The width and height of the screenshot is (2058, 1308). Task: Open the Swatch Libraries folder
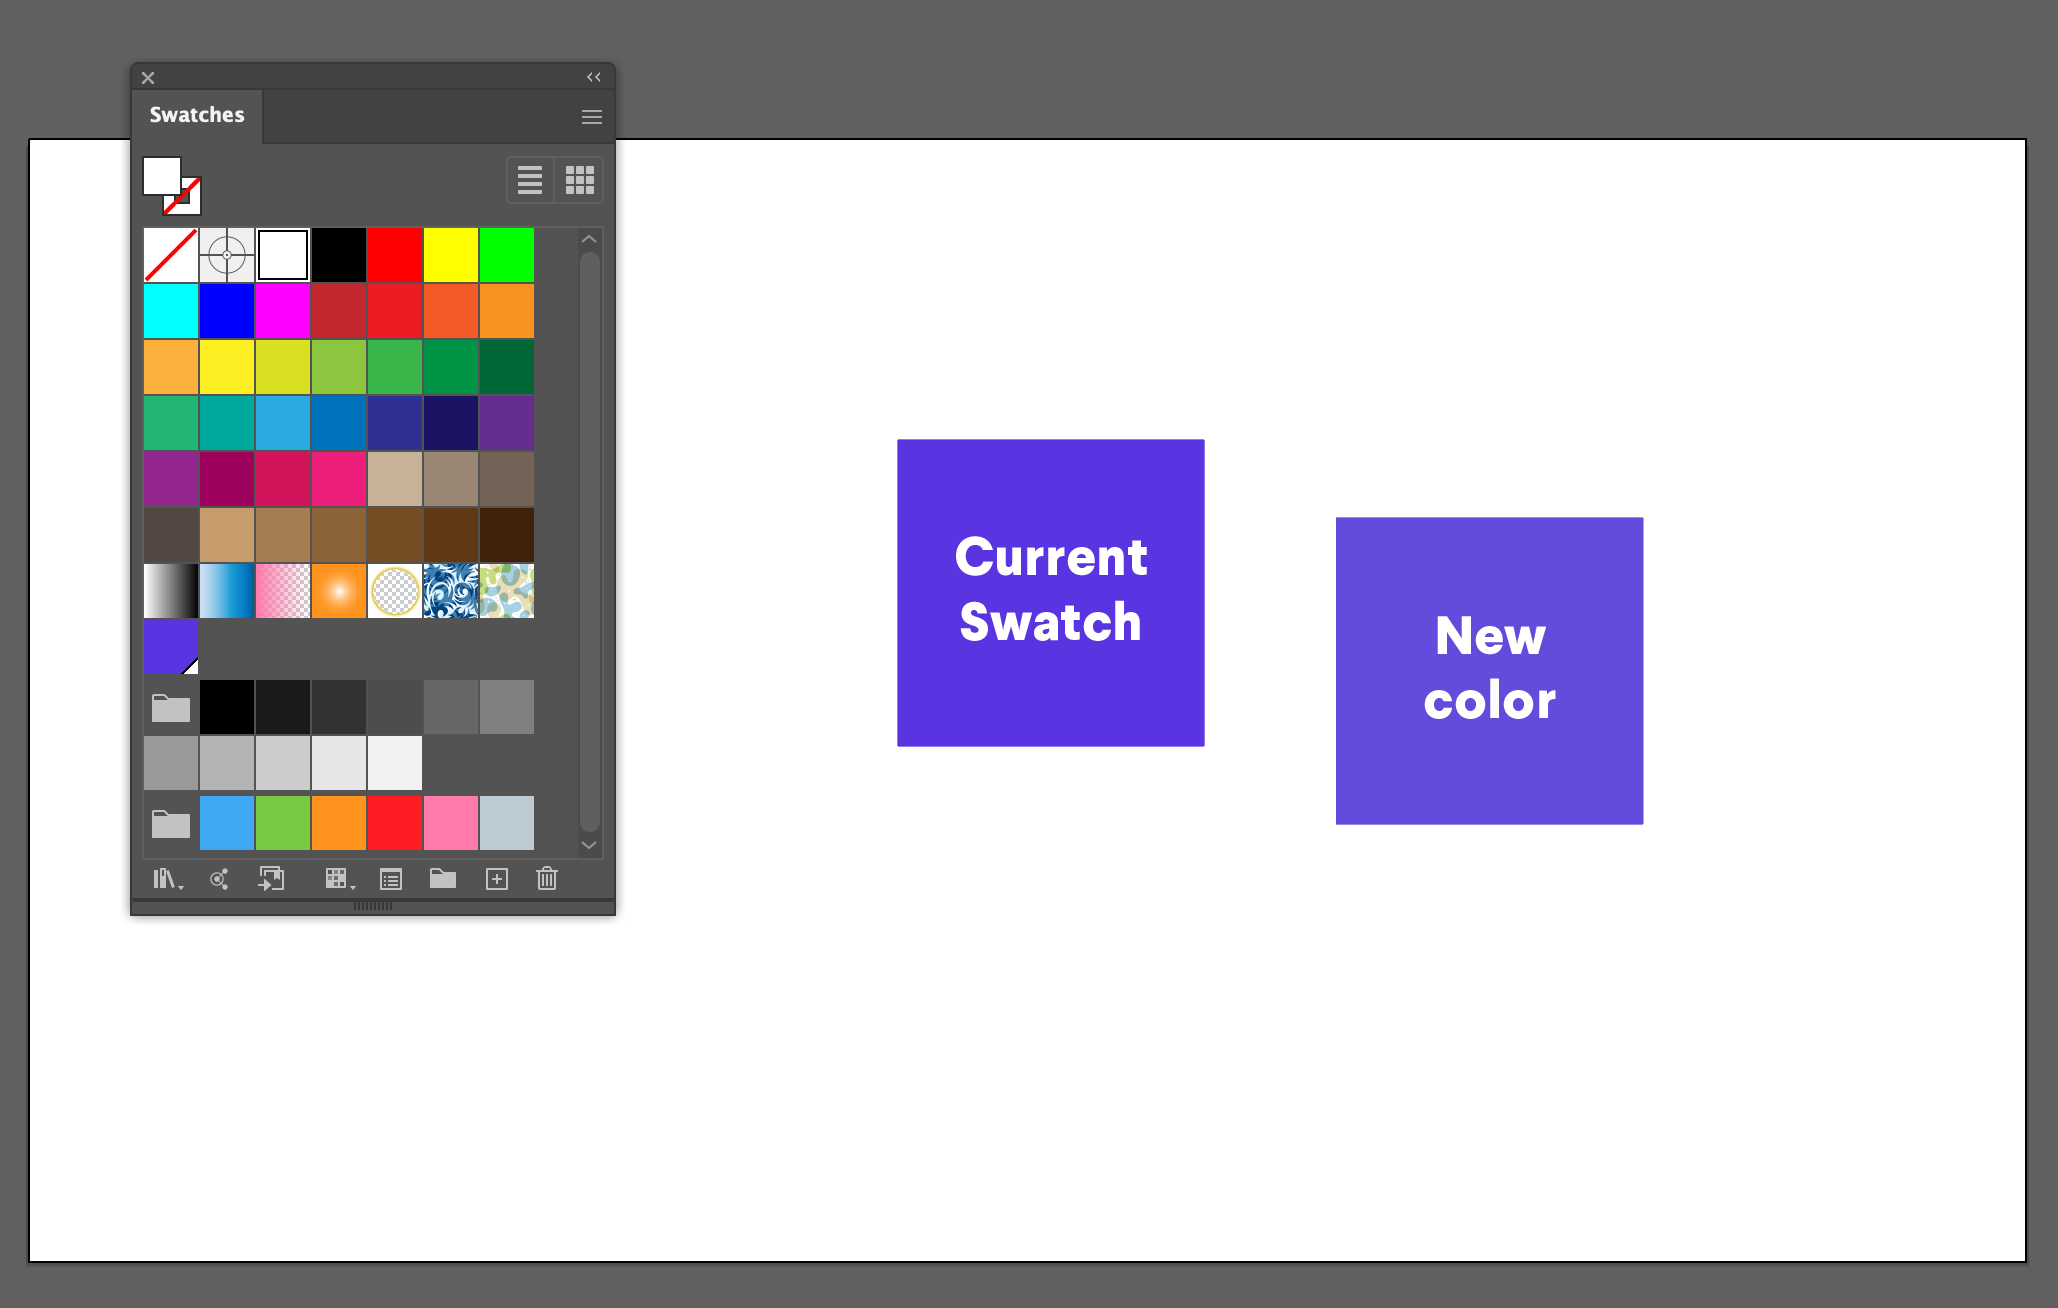[166, 880]
